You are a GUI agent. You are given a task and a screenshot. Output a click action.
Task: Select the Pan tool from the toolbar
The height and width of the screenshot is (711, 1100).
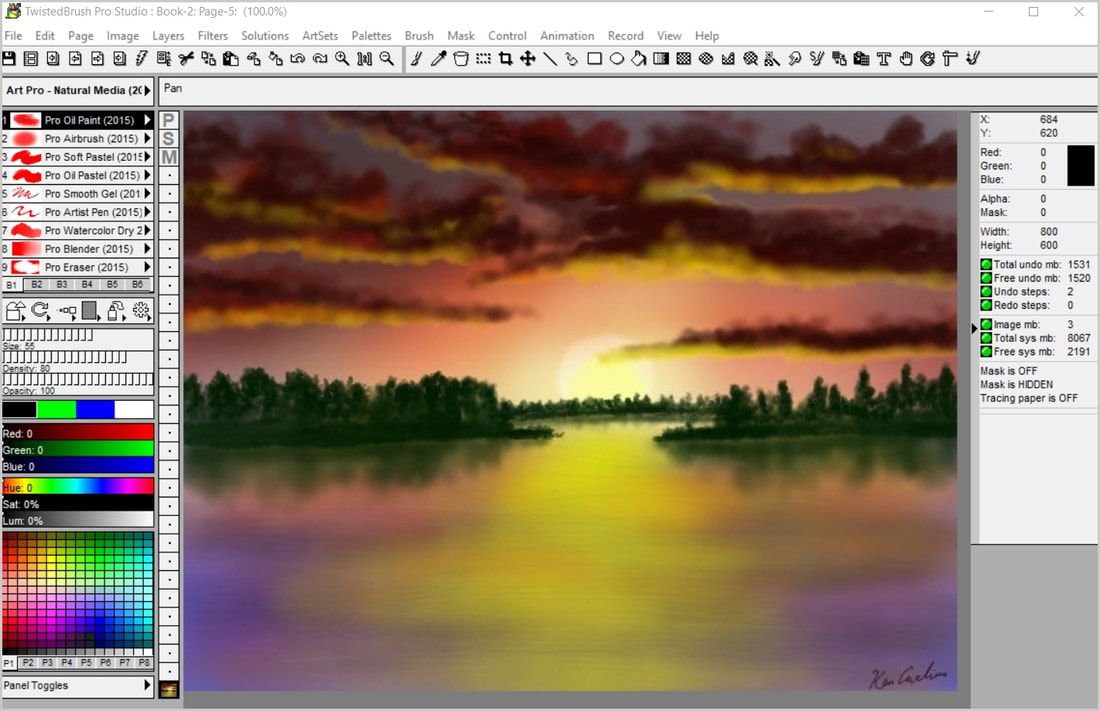[905, 58]
